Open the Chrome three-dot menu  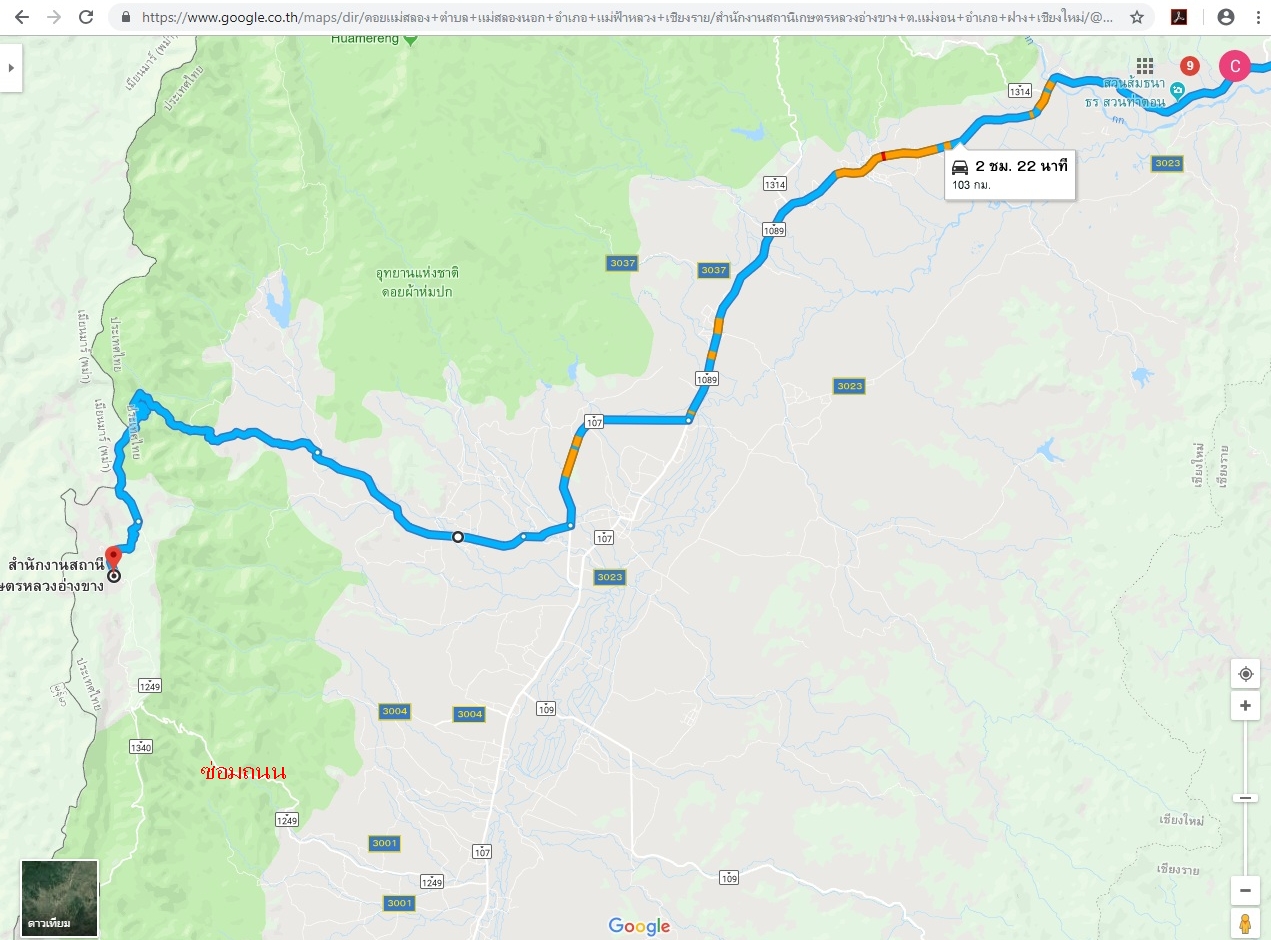tap(1258, 17)
